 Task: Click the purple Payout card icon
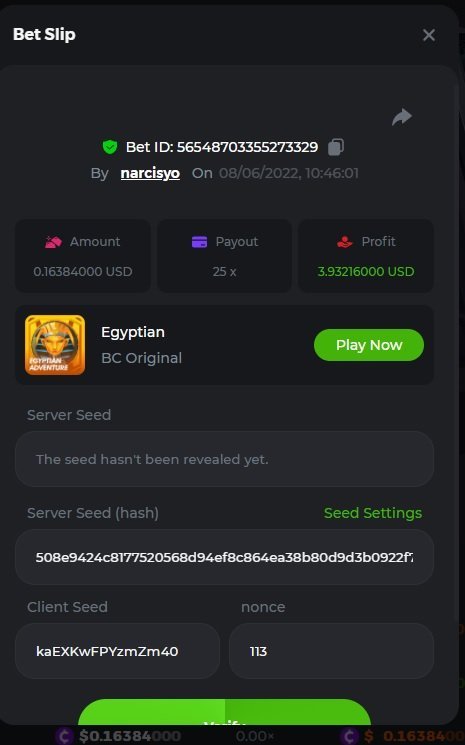(x=199, y=242)
